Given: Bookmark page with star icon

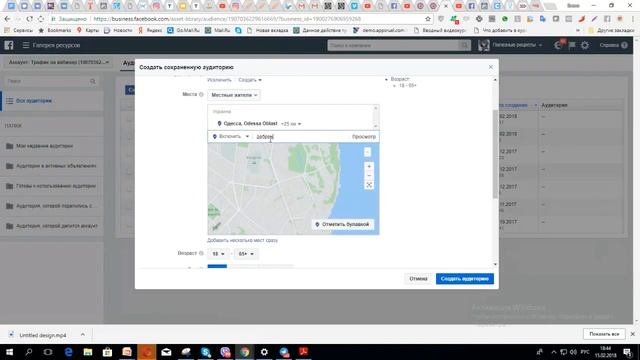Looking at the screenshot, I should (428, 19).
